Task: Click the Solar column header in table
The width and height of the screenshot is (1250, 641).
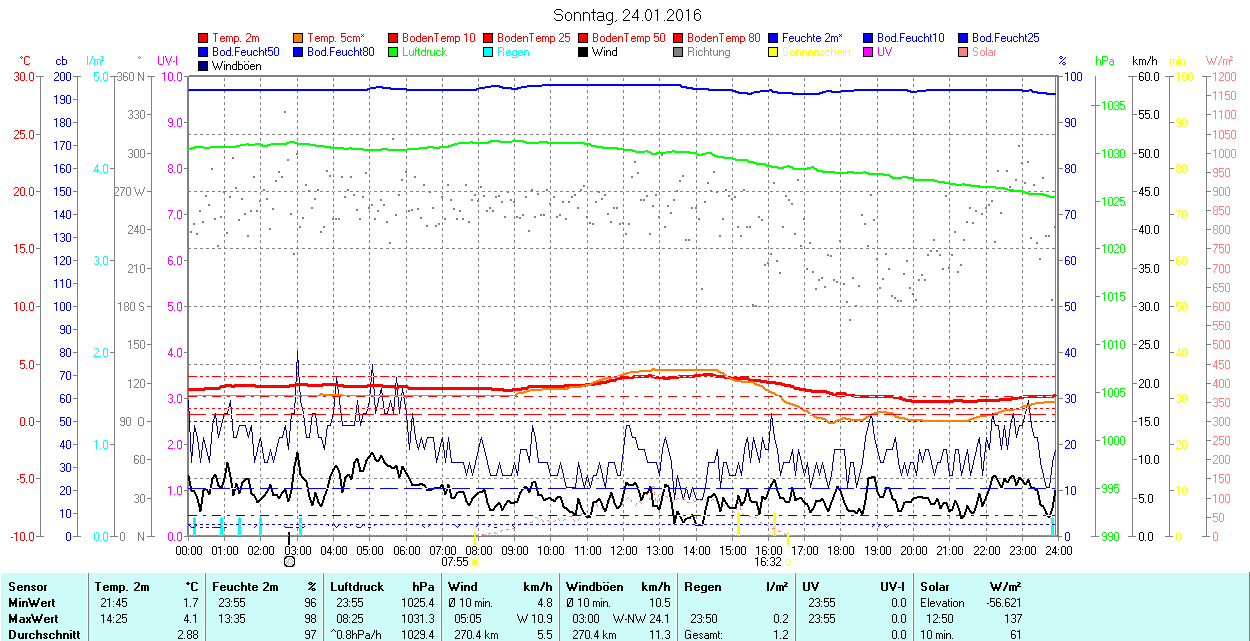Action: click(934, 587)
